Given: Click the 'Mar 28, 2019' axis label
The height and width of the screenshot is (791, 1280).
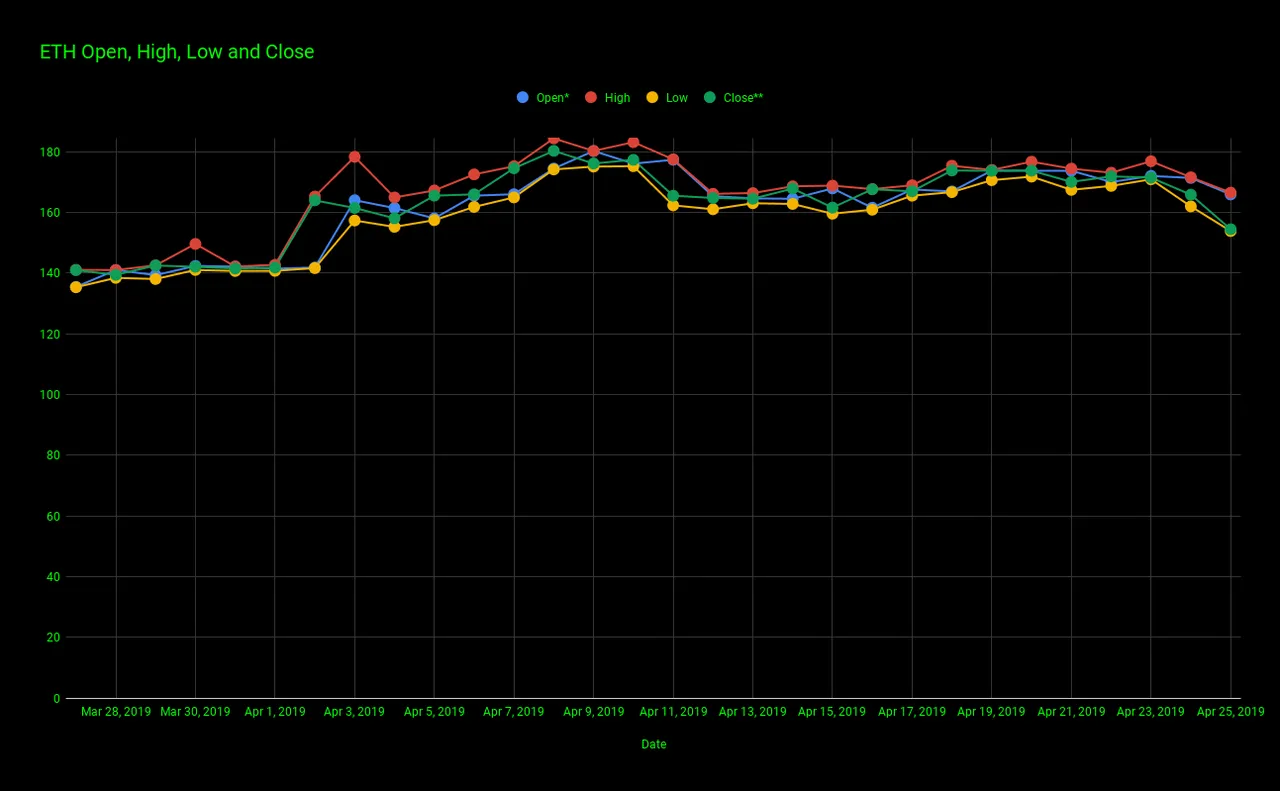Looking at the screenshot, I should click(x=116, y=712).
